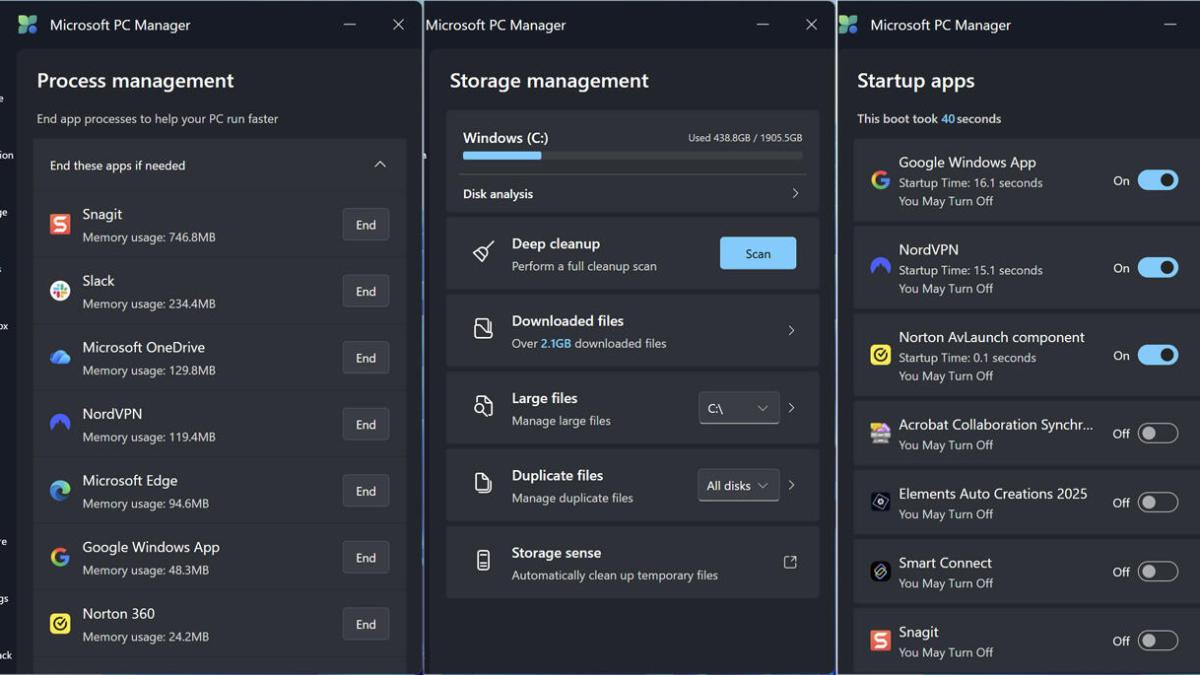Close the Process management window
Viewport: 1200px width, 675px height.
(398, 25)
